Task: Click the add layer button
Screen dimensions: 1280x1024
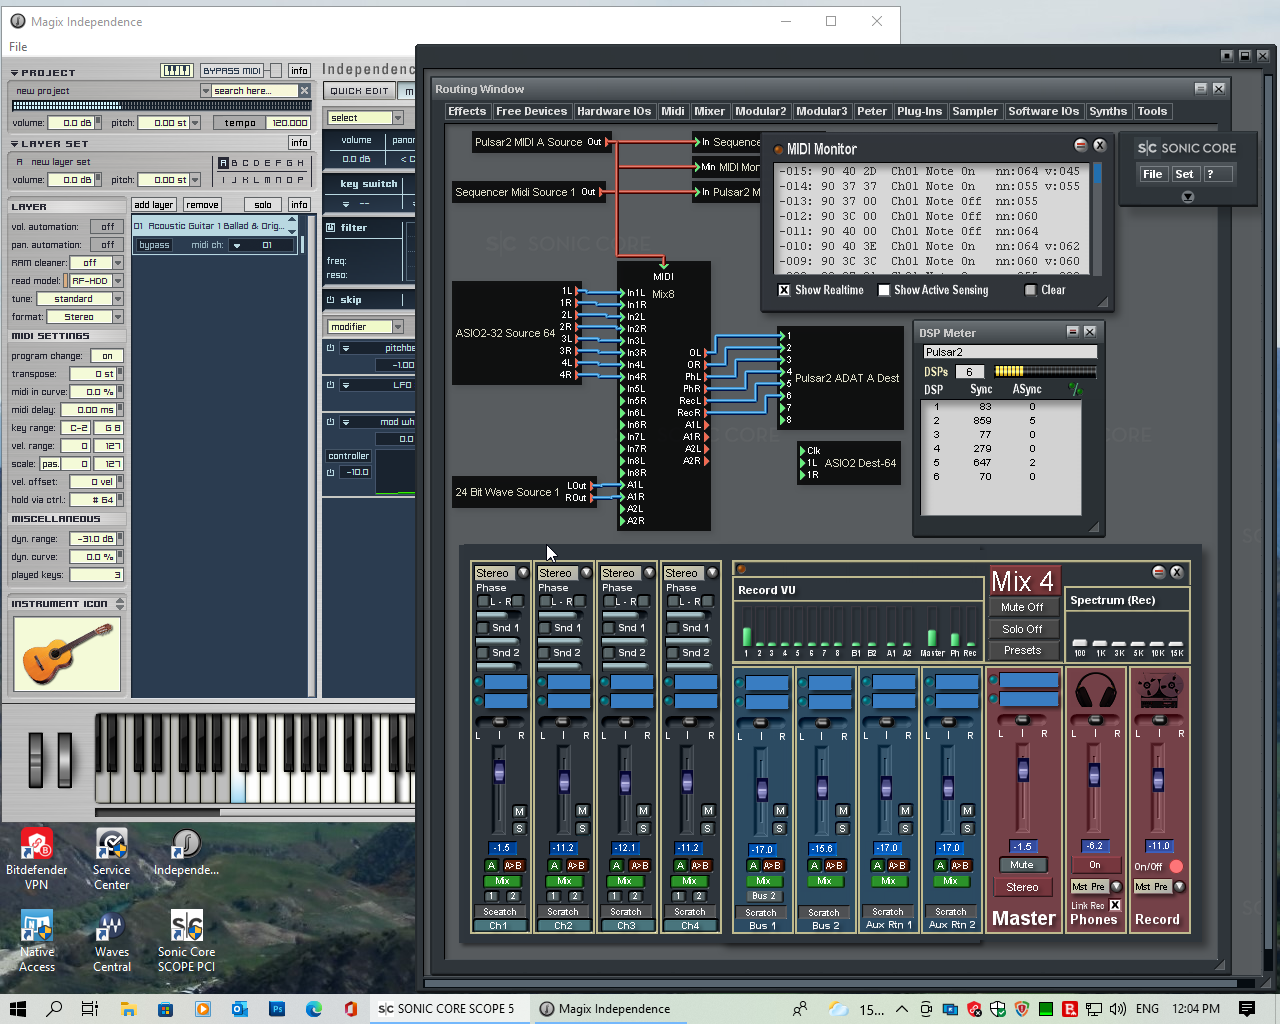Action: pos(154,205)
